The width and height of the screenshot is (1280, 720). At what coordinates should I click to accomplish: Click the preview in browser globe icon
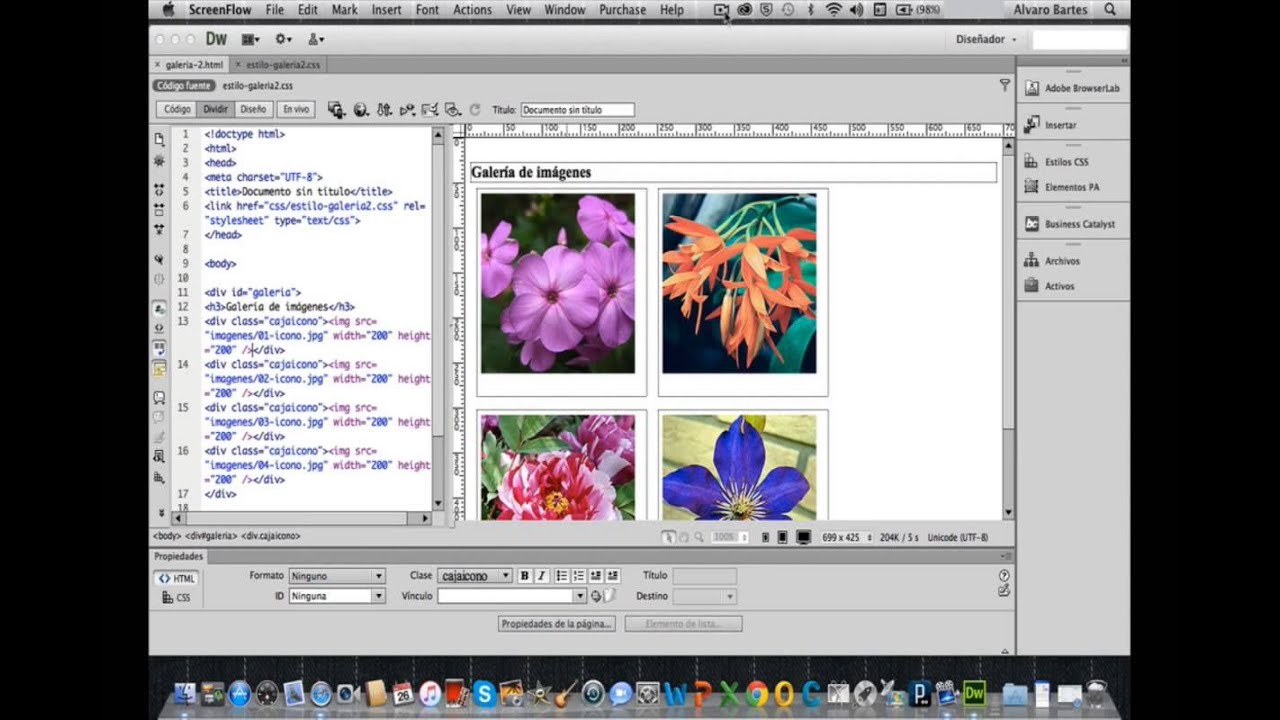tap(361, 110)
